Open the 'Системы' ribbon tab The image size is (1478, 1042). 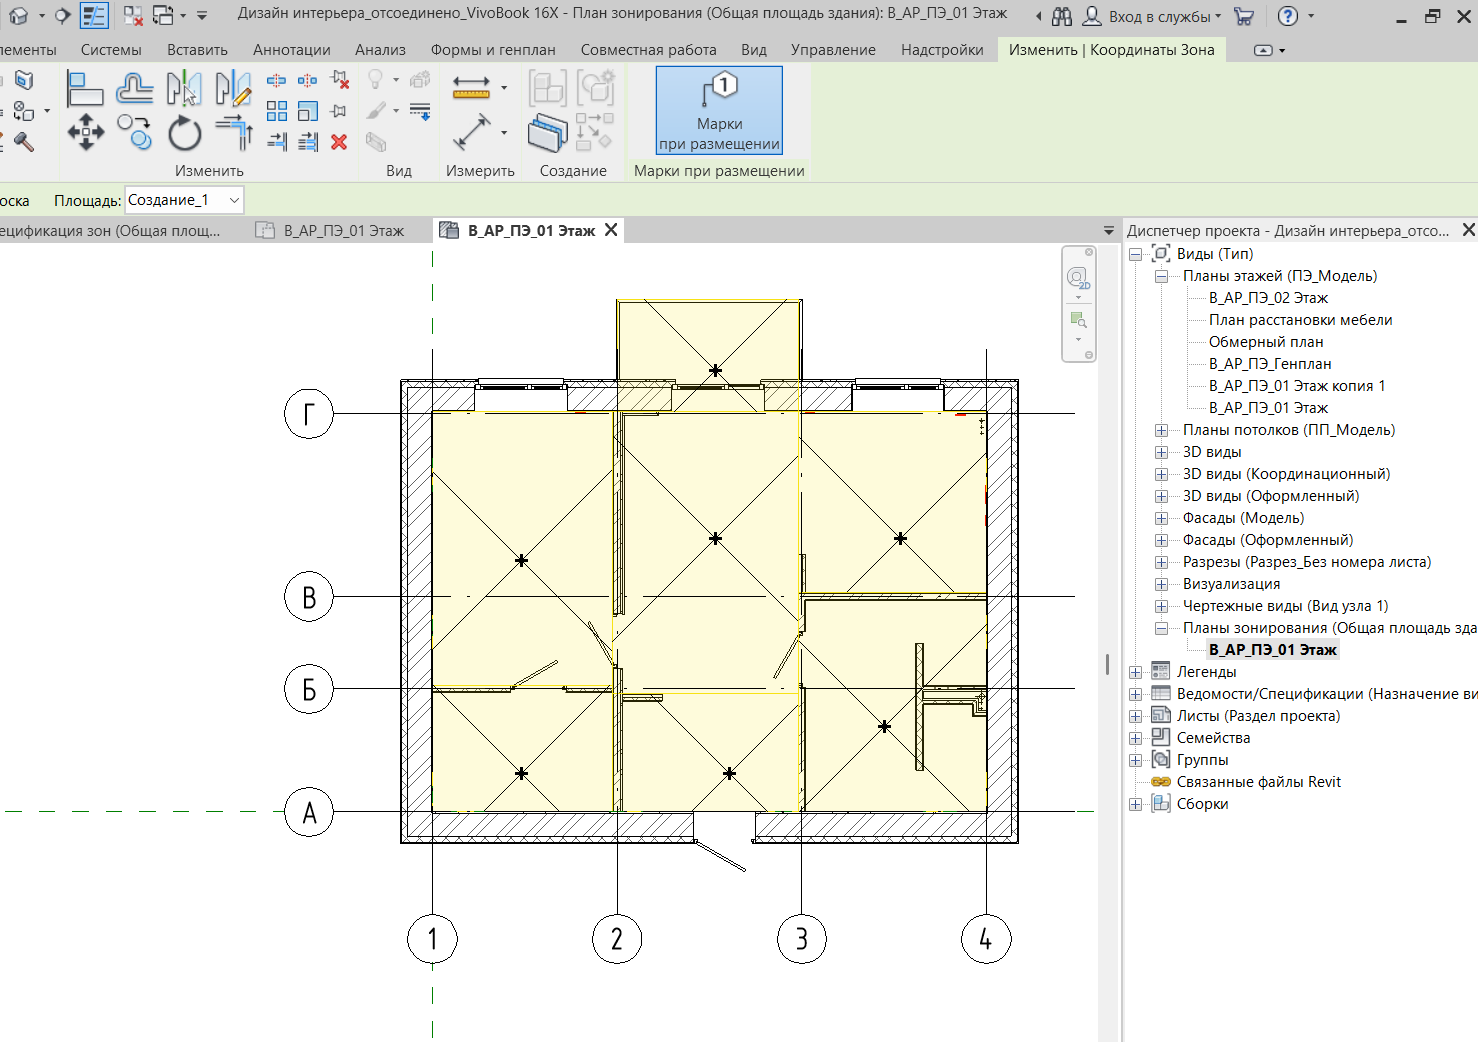(x=111, y=50)
